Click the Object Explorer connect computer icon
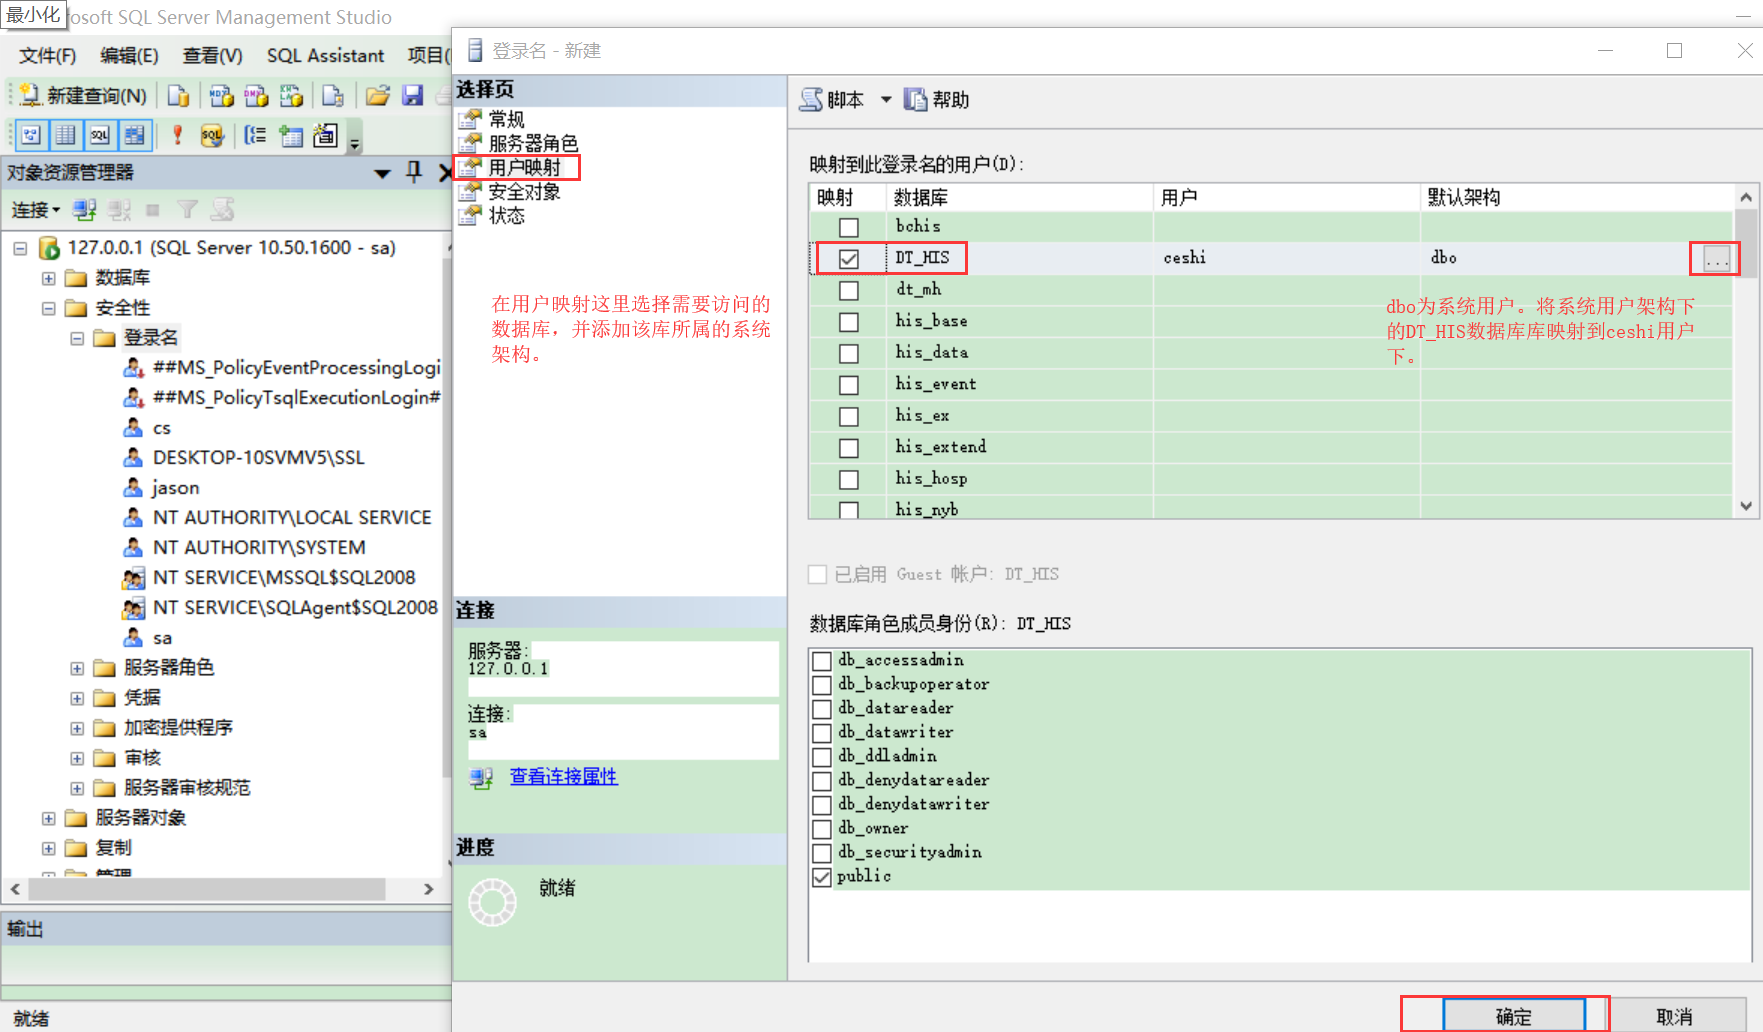Image resolution: width=1763 pixels, height=1032 pixels. point(85,210)
